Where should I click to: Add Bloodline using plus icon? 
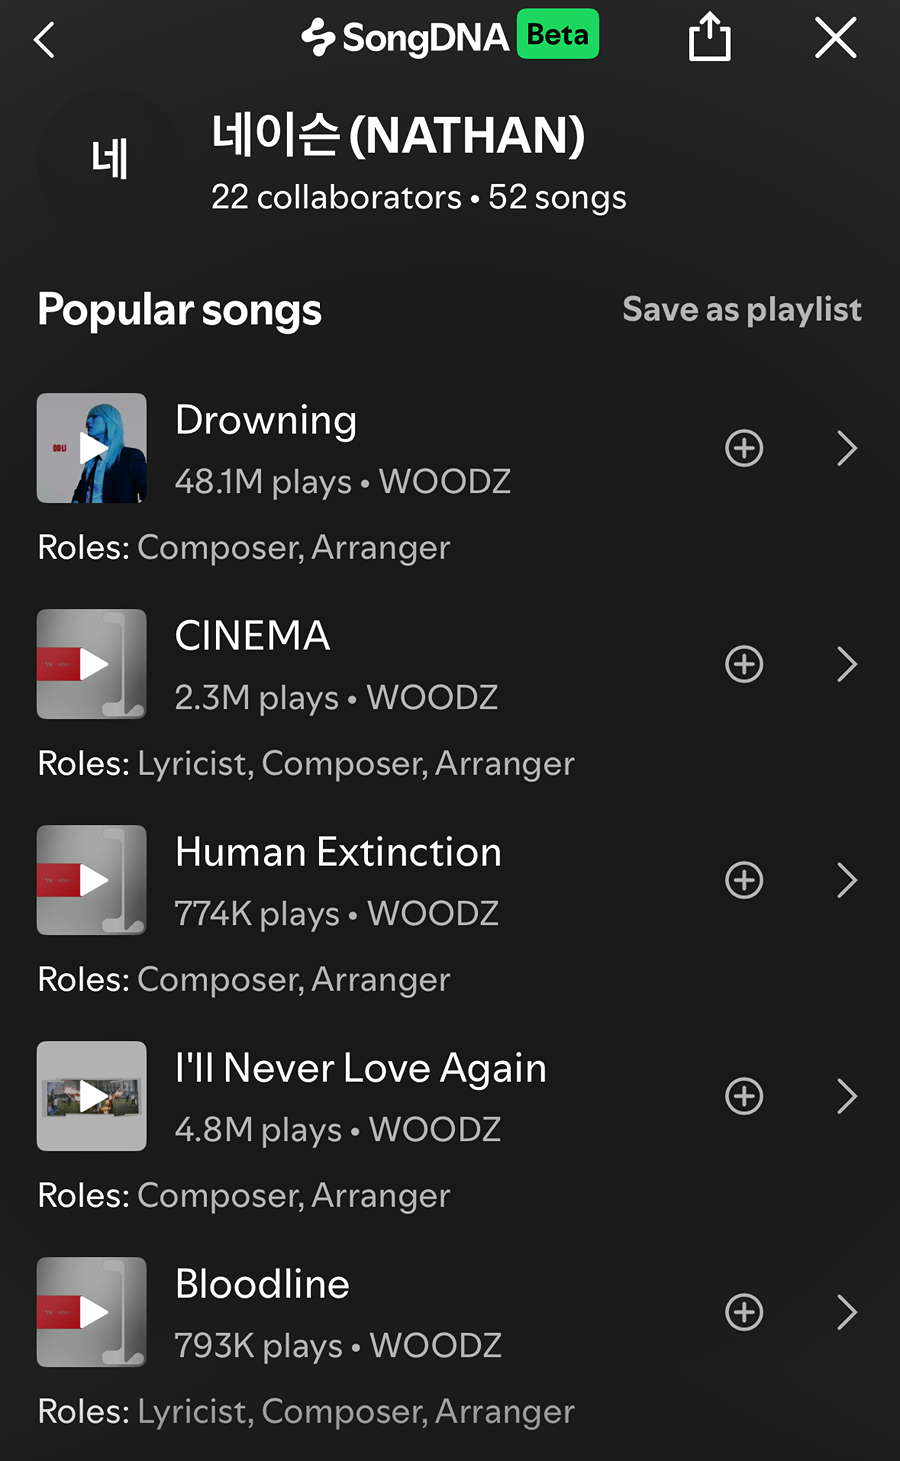(744, 1312)
